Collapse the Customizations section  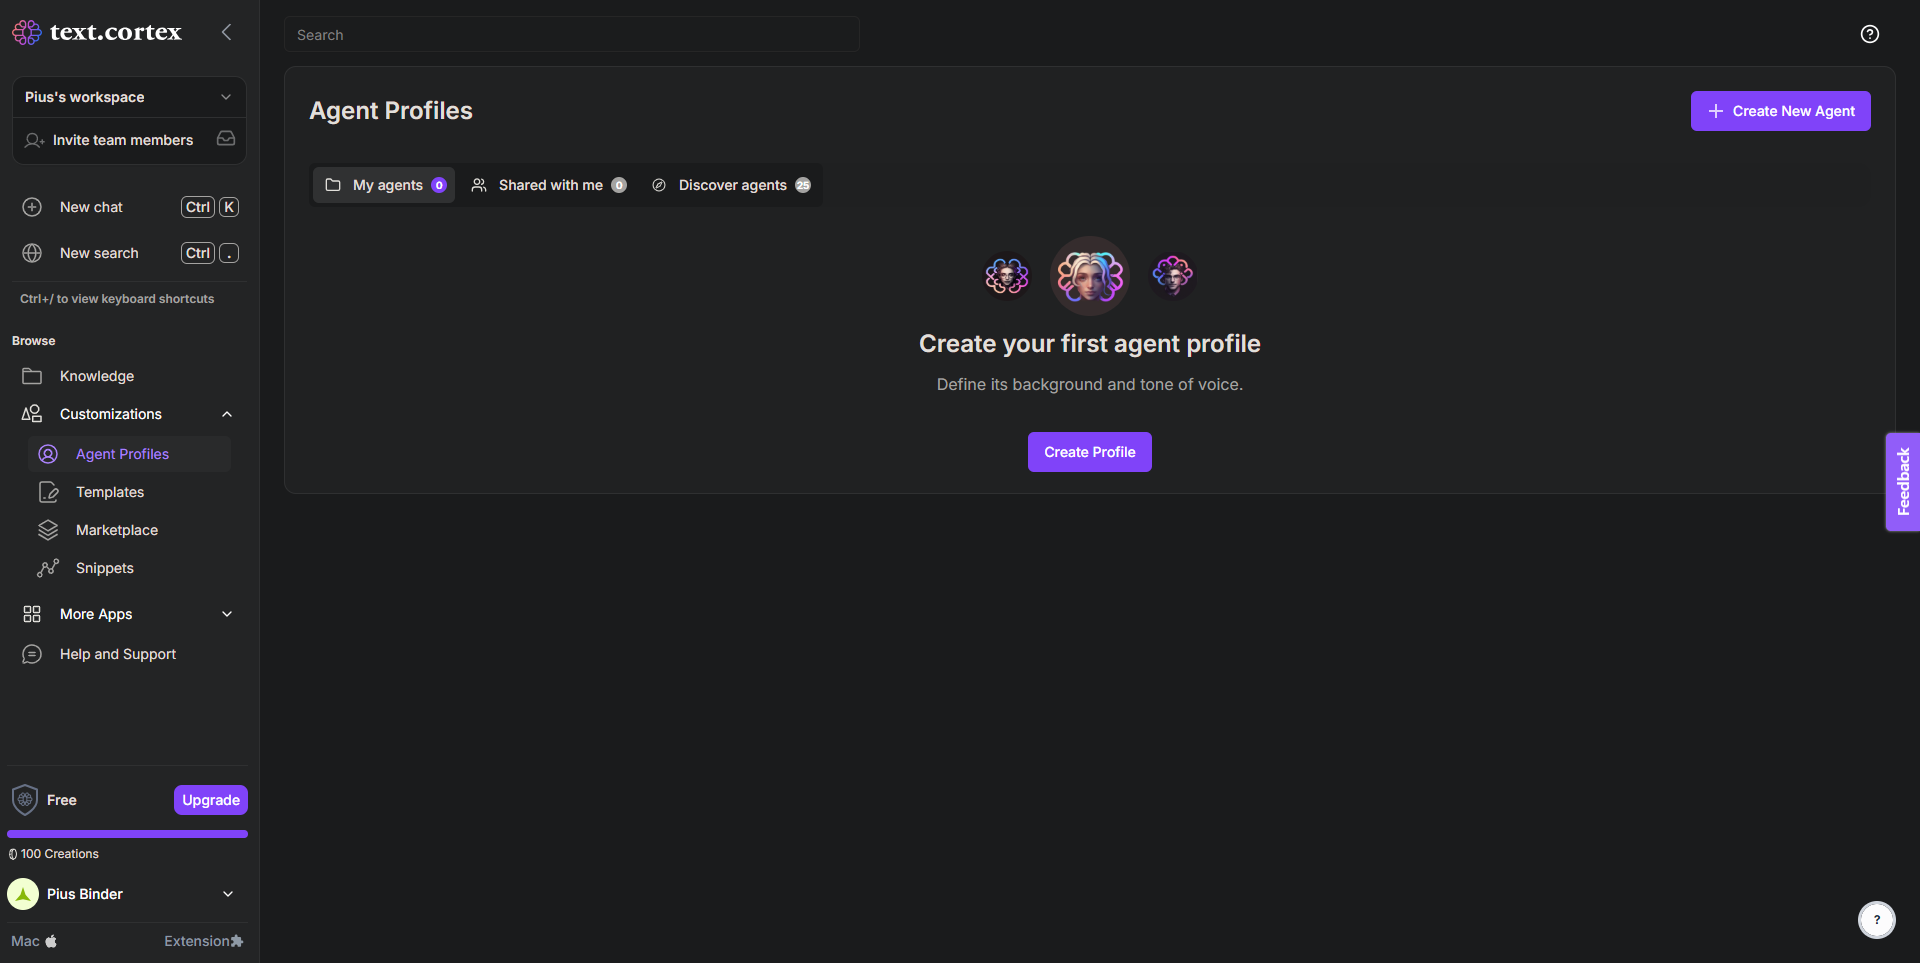pyautogui.click(x=227, y=414)
